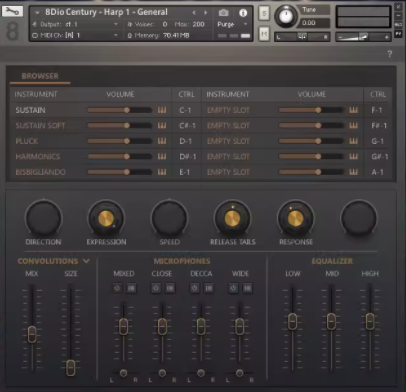Click the EMPTY SLOT in F-1 row

(x=228, y=110)
